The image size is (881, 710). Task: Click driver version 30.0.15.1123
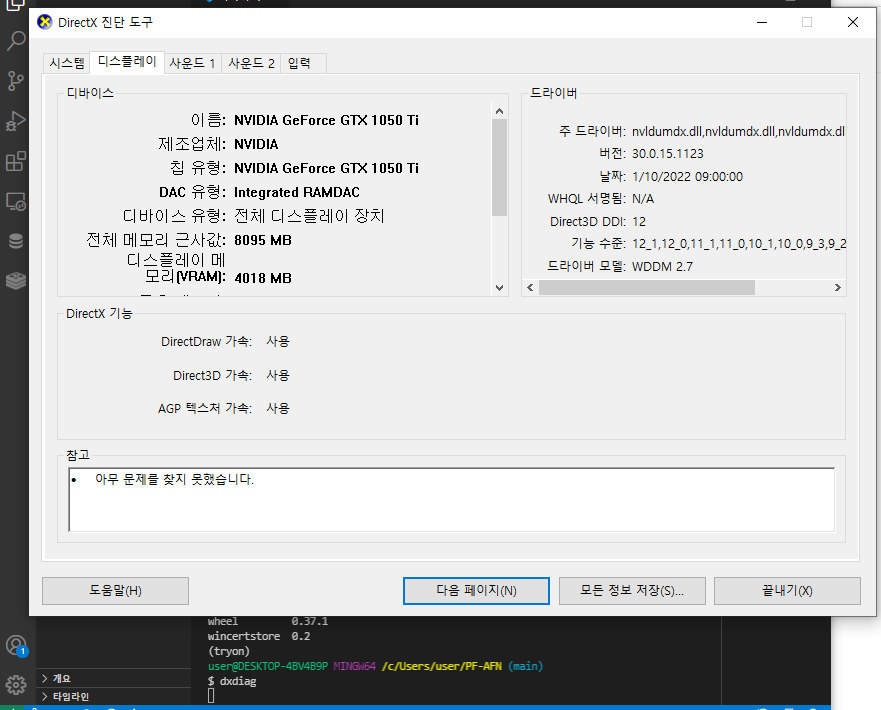(667, 154)
